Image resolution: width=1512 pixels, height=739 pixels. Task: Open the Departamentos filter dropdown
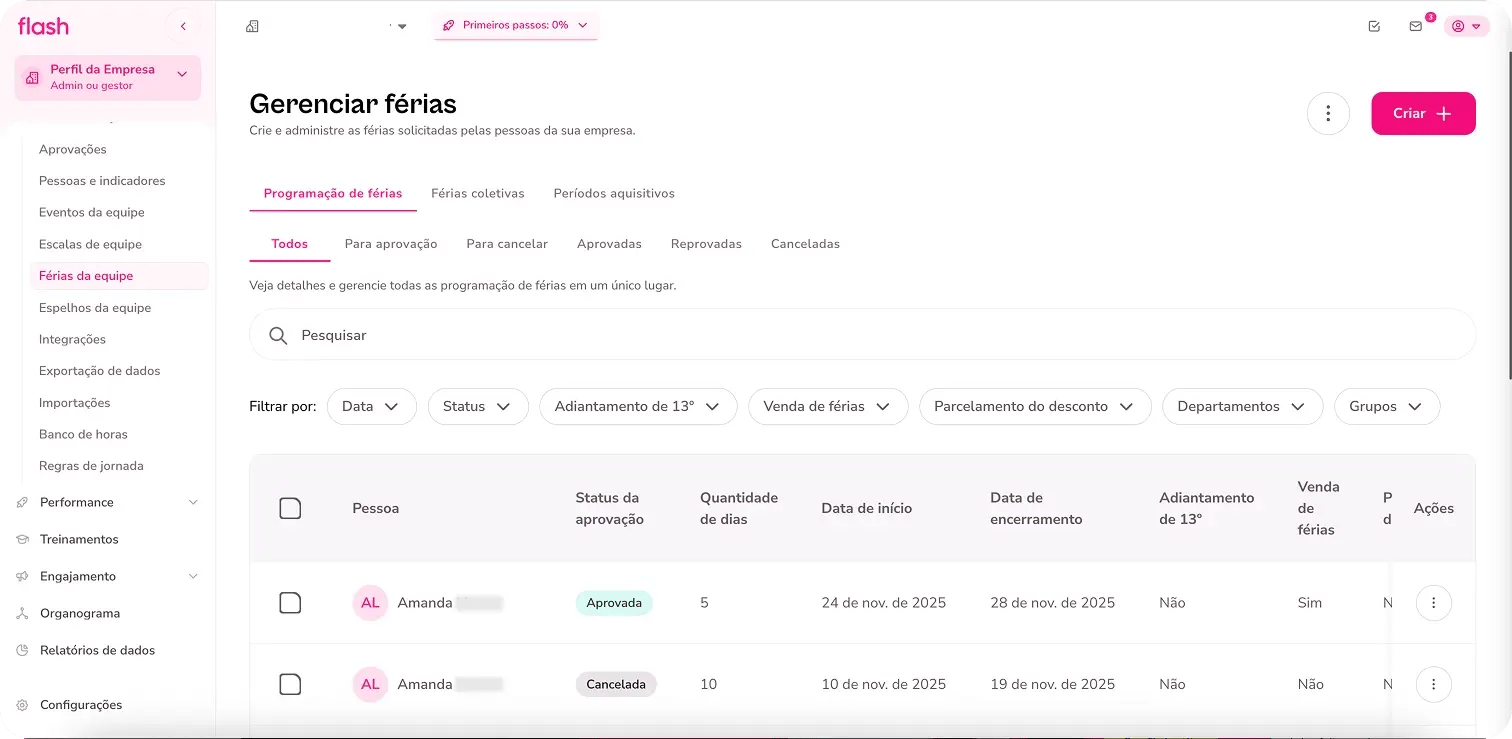click(1241, 407)
